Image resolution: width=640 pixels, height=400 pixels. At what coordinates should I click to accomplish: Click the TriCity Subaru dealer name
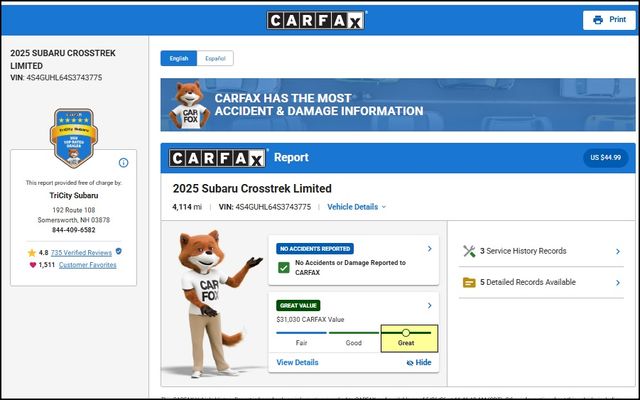pyautogui.click(x=74, y=196)
